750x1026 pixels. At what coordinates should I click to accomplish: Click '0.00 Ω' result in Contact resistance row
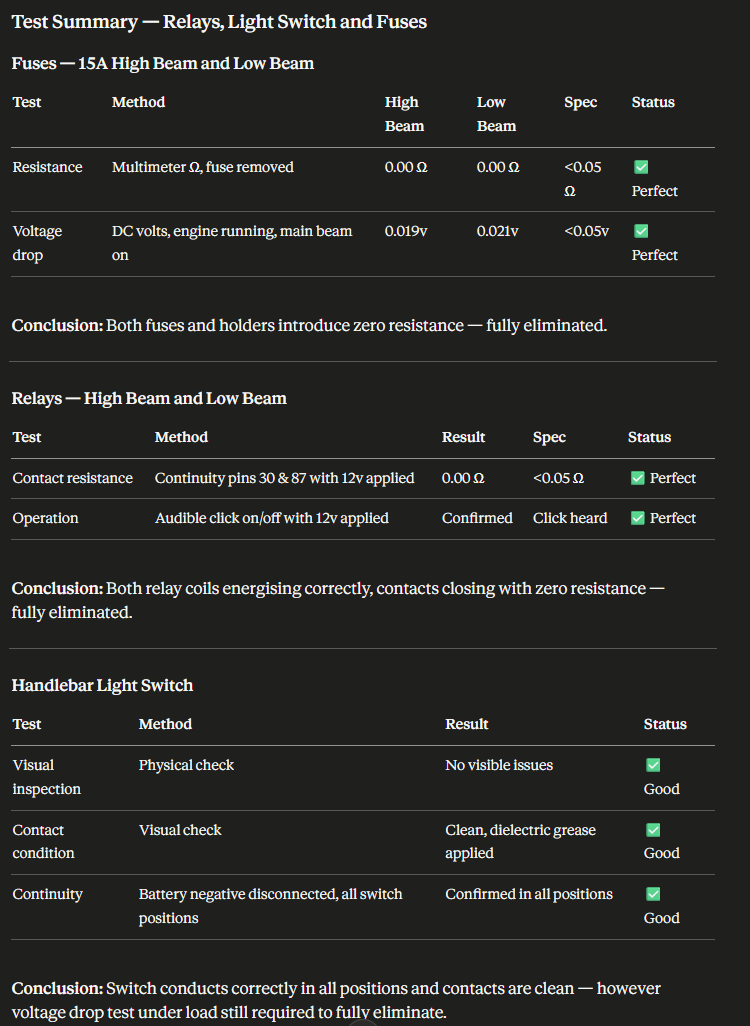463,478
